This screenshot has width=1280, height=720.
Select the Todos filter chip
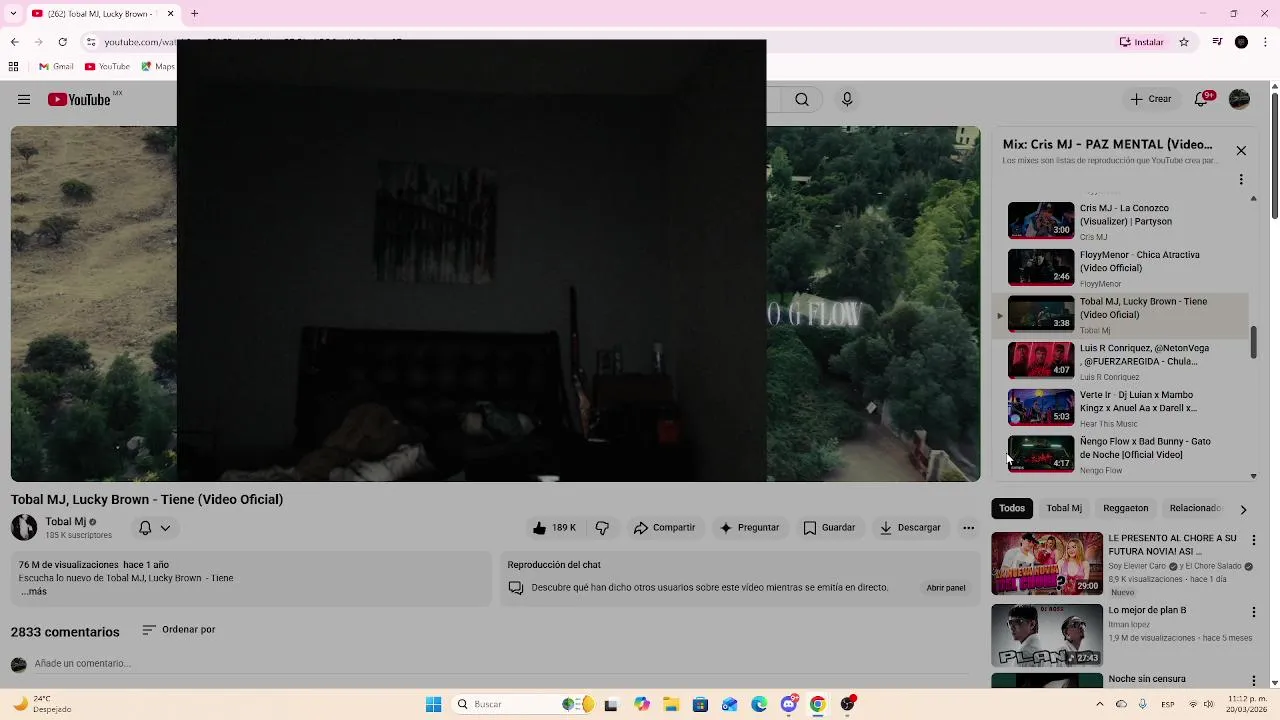(1012, 508)
